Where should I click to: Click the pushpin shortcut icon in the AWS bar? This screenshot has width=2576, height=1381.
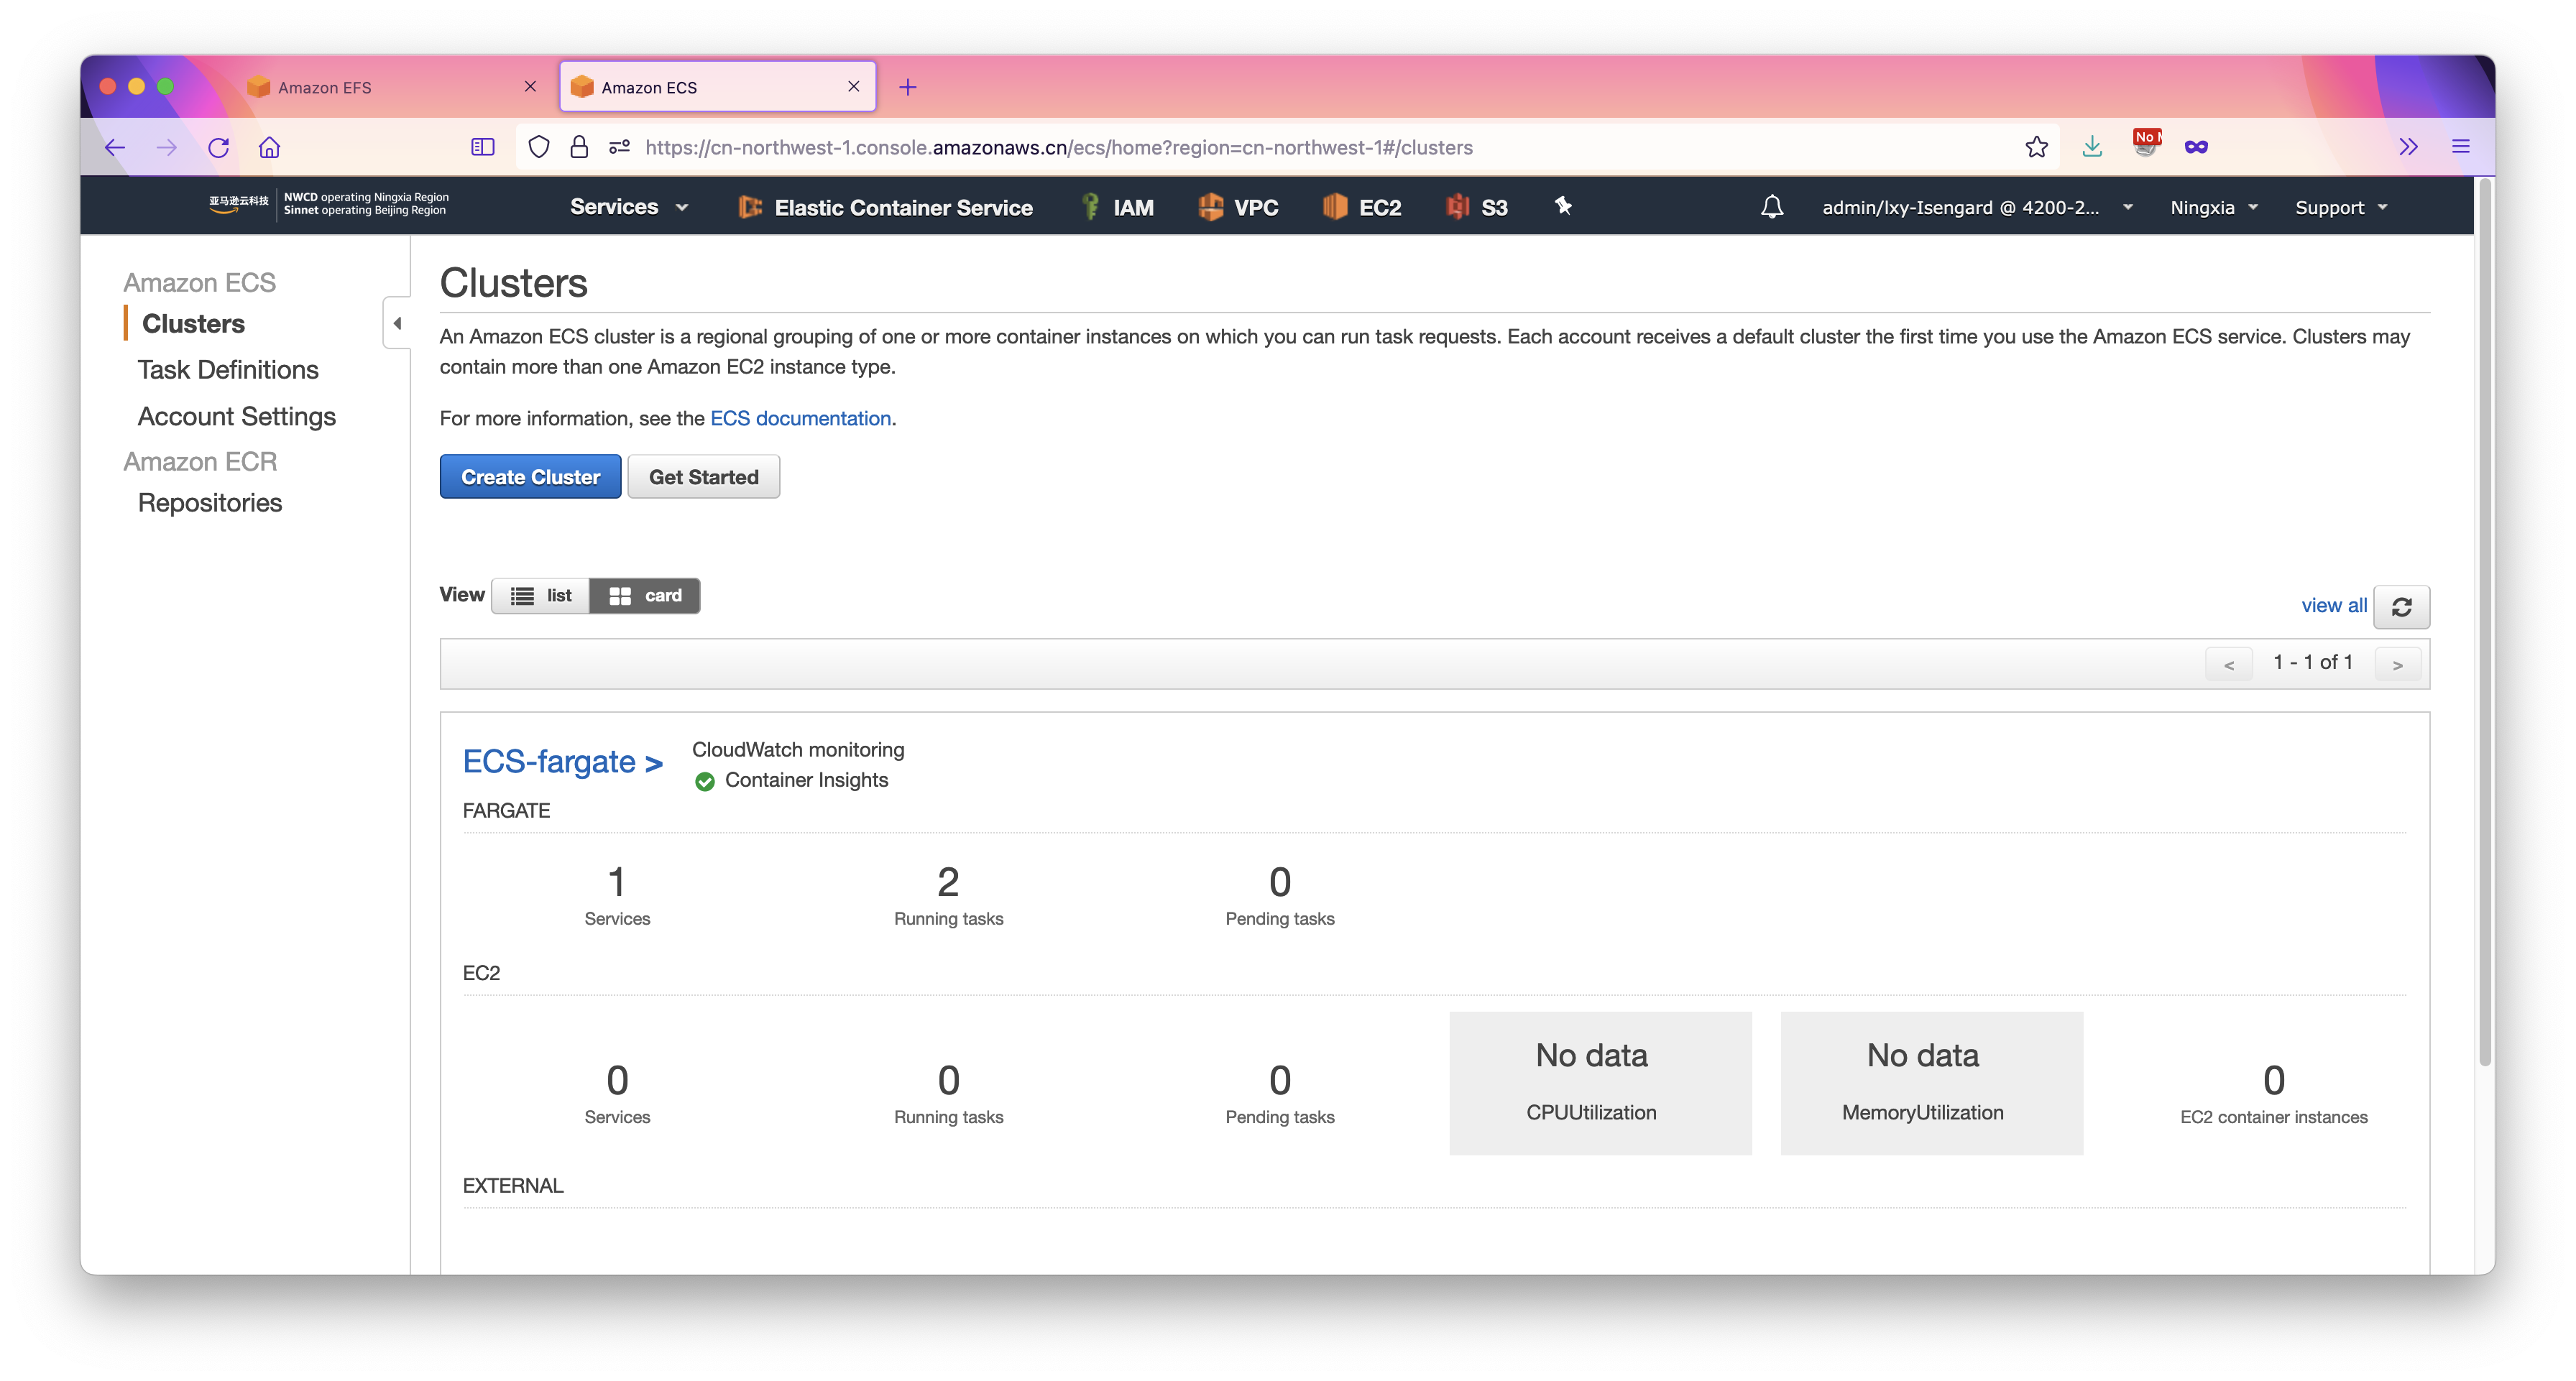1563,206
